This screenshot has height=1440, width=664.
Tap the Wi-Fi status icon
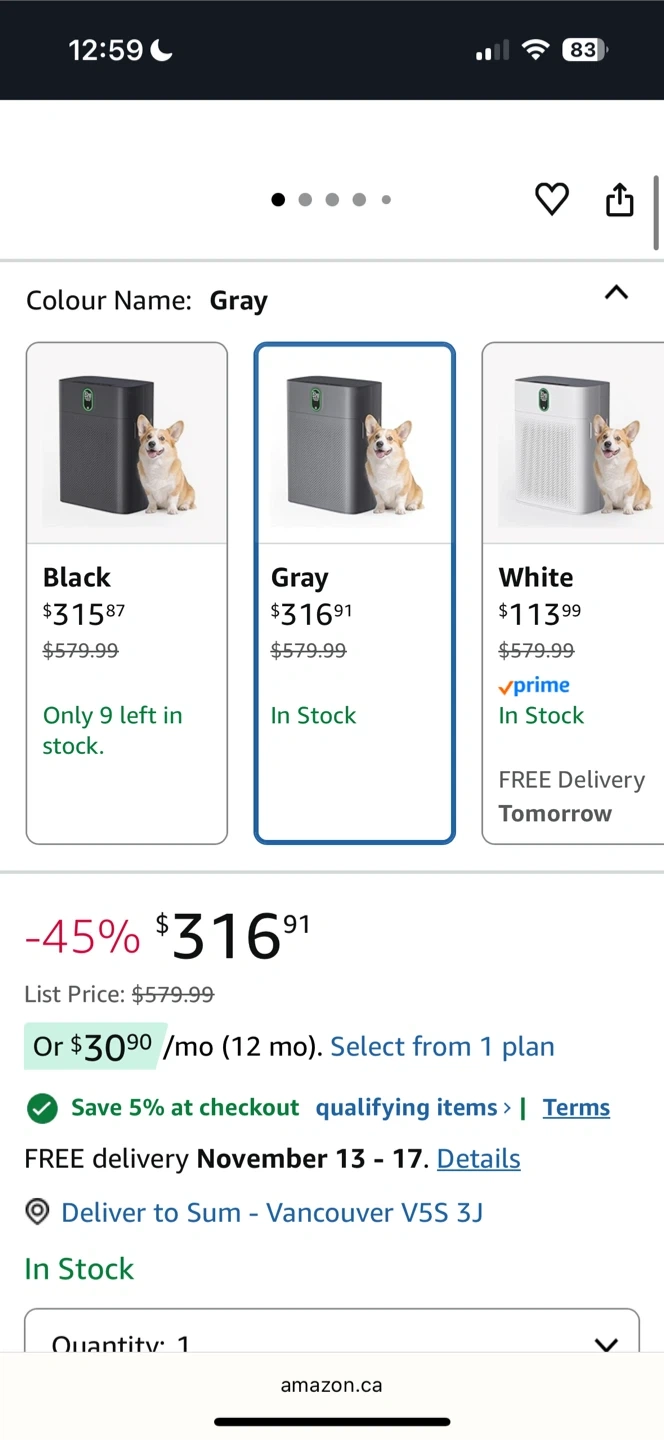coord(537,50)
